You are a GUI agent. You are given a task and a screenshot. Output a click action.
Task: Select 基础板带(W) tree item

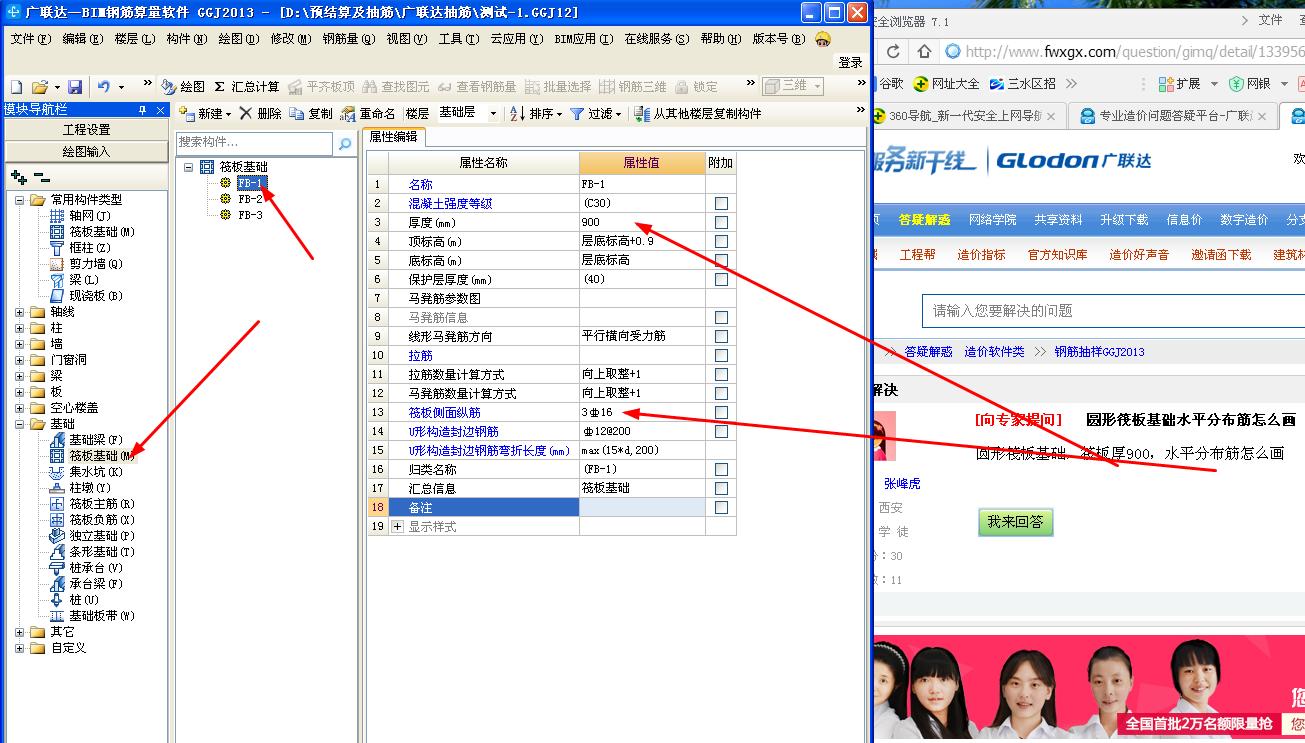[x=102, y=616]
